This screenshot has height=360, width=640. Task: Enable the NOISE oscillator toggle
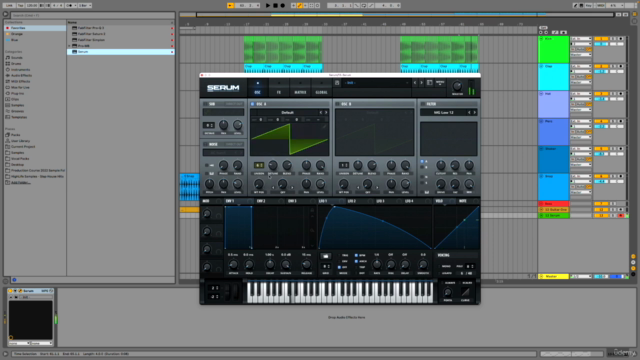pyautogui.click(x=205, y=144)
